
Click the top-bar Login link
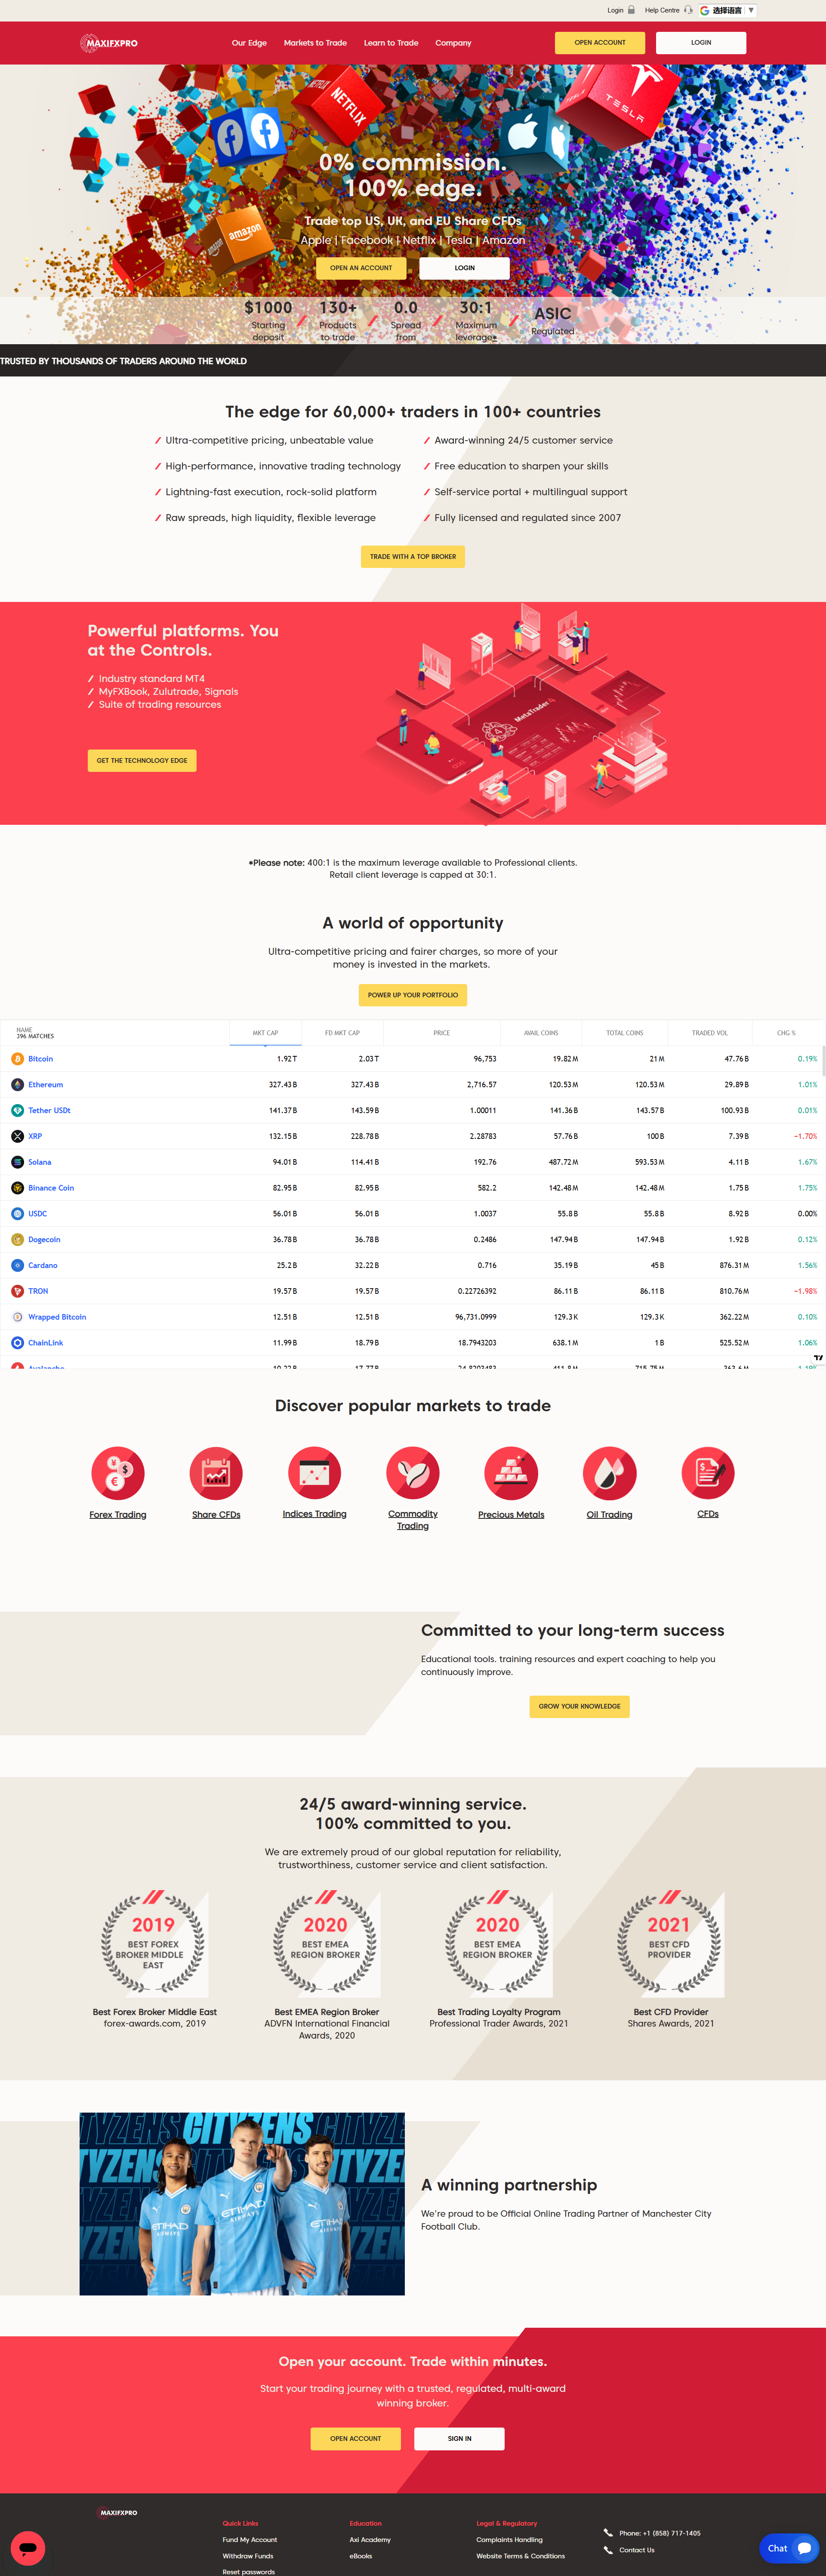tap(615, 10)
